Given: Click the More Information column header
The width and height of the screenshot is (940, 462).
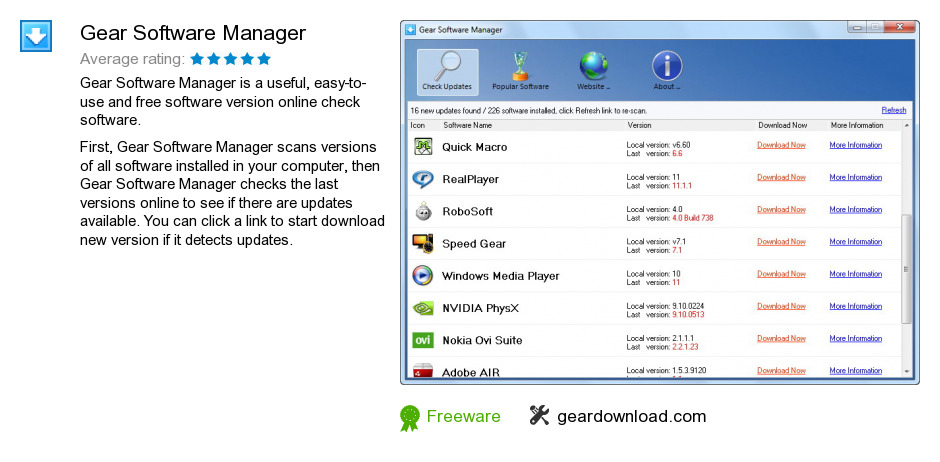Looking at the screenshot, I should [857, 125].
